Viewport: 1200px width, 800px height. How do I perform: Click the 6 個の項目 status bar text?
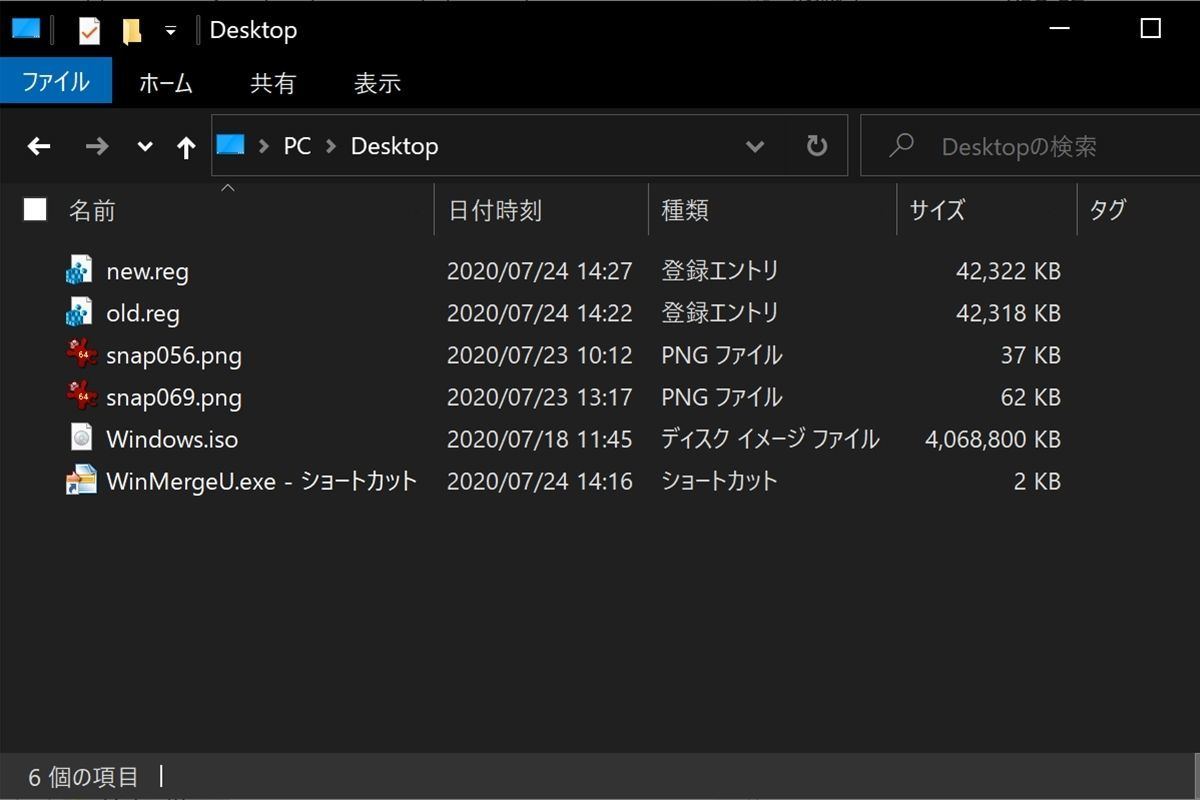click(83, 777)
